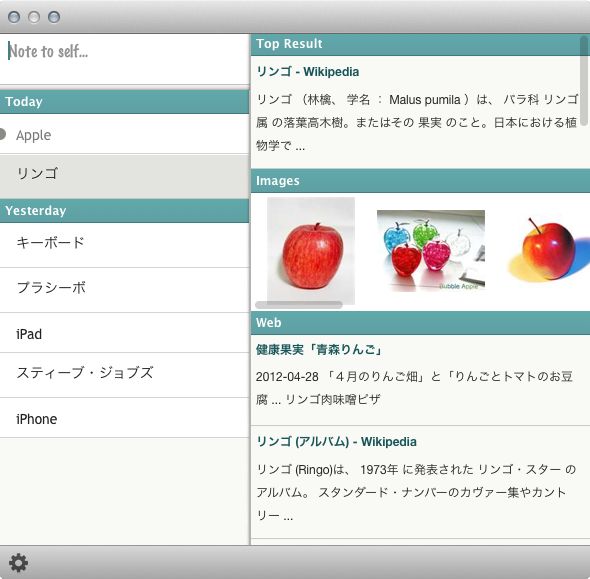590x579 pixels.
Task: Click the colorful glass apples thumbnail
Action: 431,251
